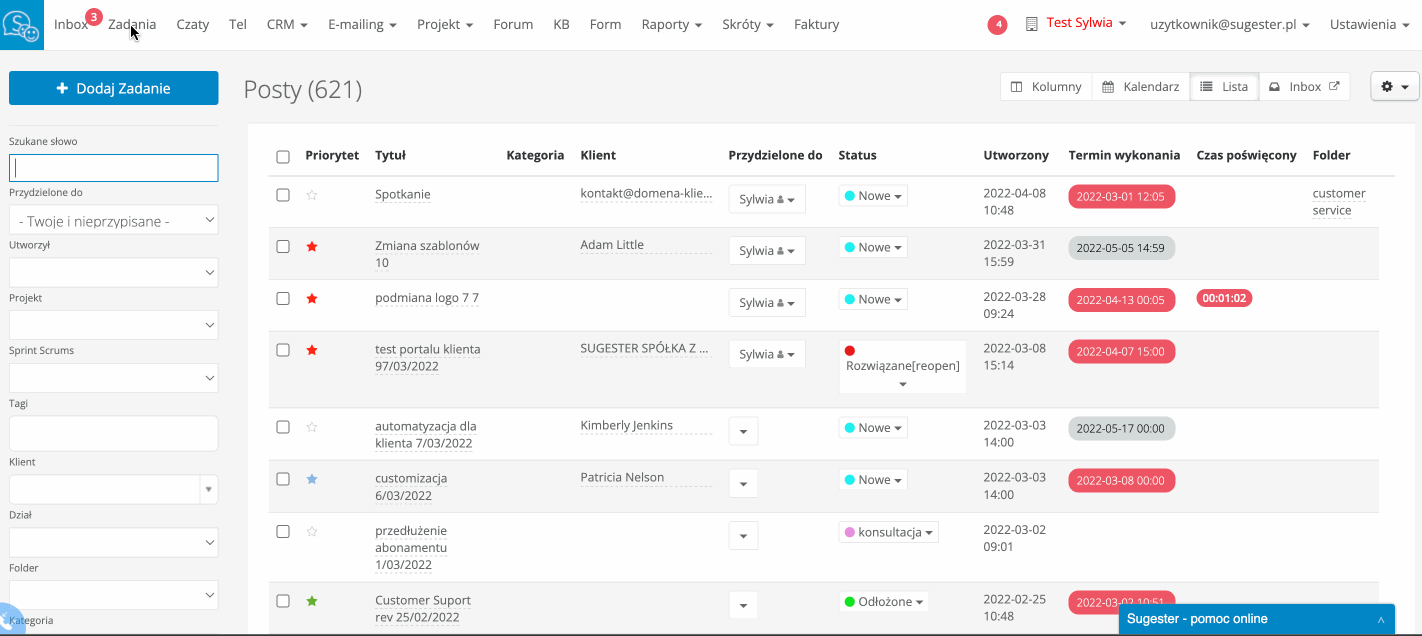Click the Sugester logo icon

21,25
